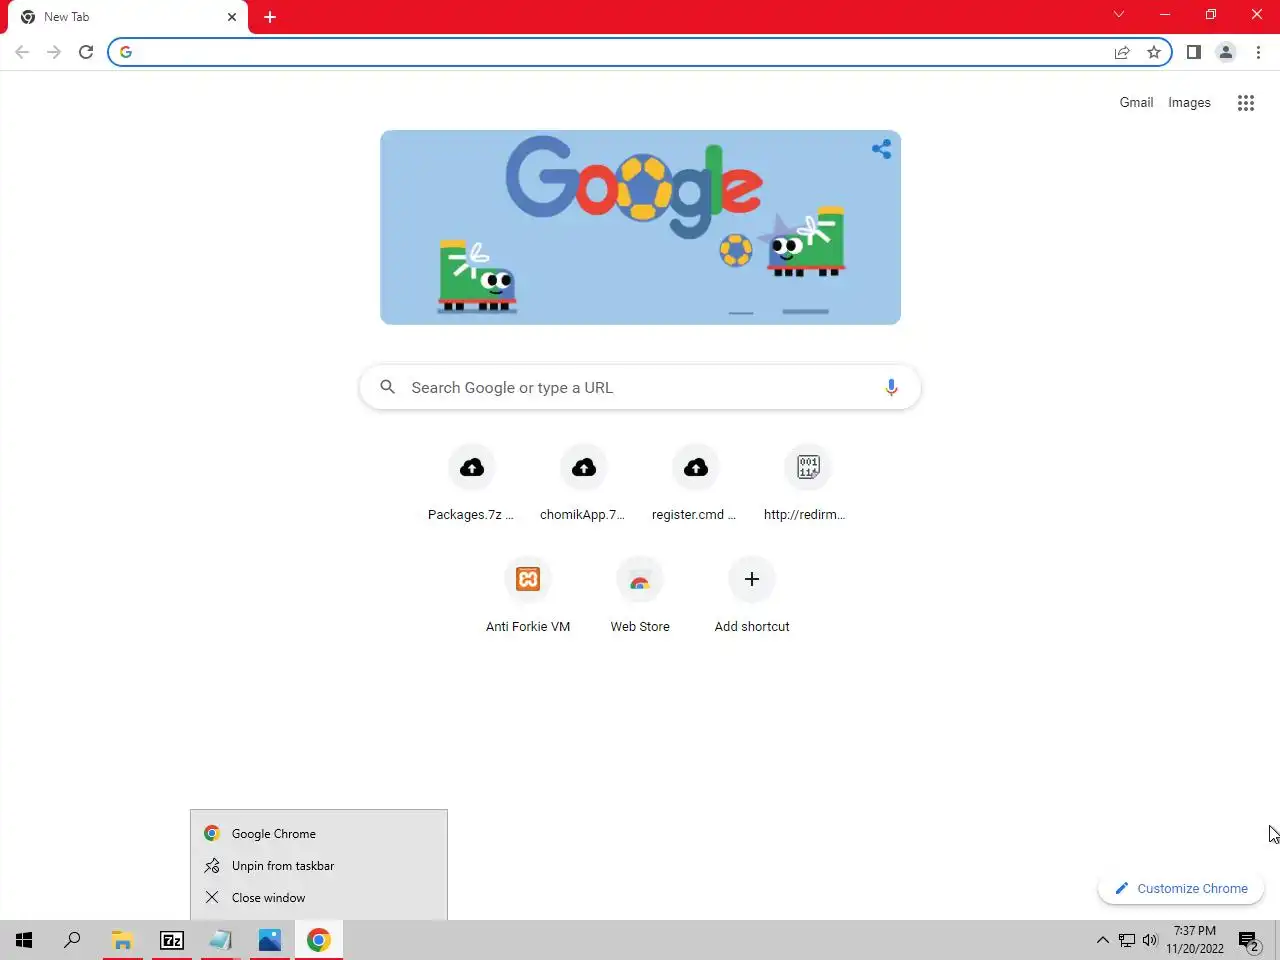Viewport: 1280px width, 960px height.
Task: Open the Images link
Action: [1189, 102]
